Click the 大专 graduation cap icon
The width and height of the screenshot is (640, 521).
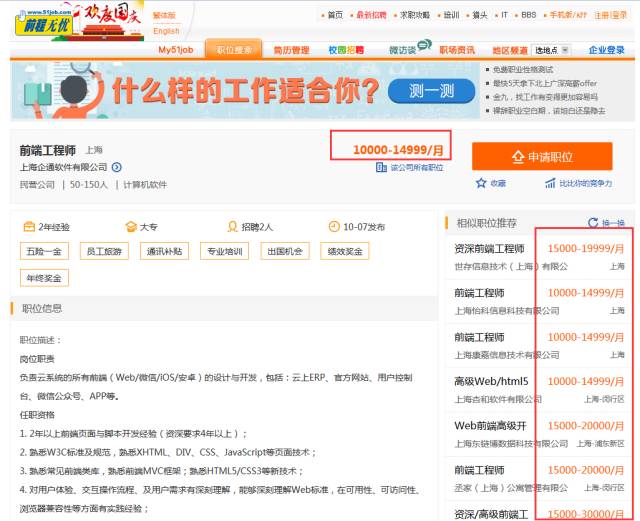click(x=131, y=227)
